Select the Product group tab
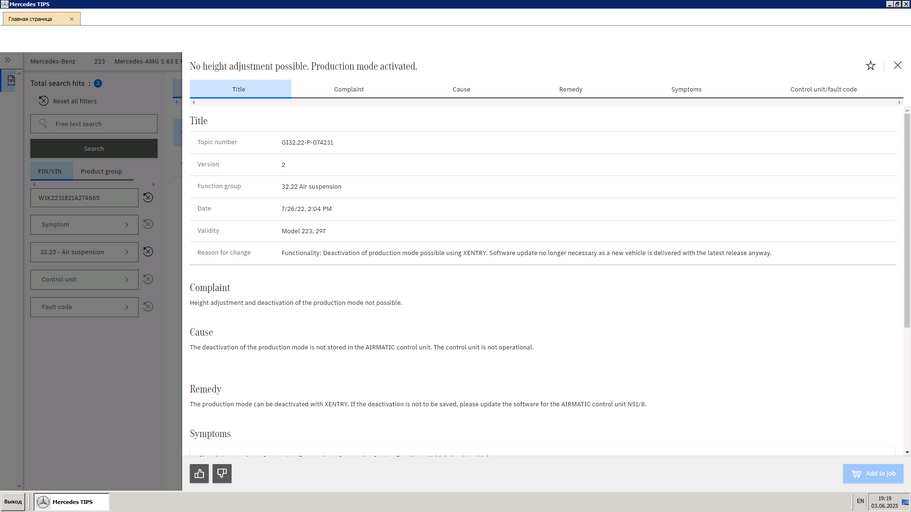The height and width of the screenshot is (512, 911). pyautogui.click(x=101, y=171)
